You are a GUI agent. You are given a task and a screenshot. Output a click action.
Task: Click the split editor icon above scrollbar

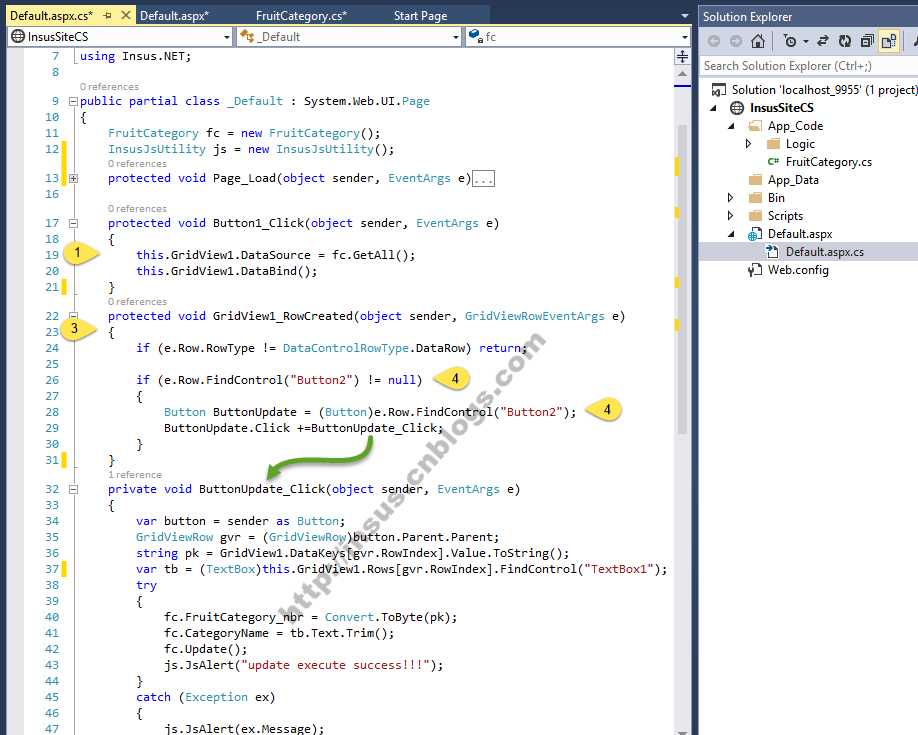click(x=683, y=57)
